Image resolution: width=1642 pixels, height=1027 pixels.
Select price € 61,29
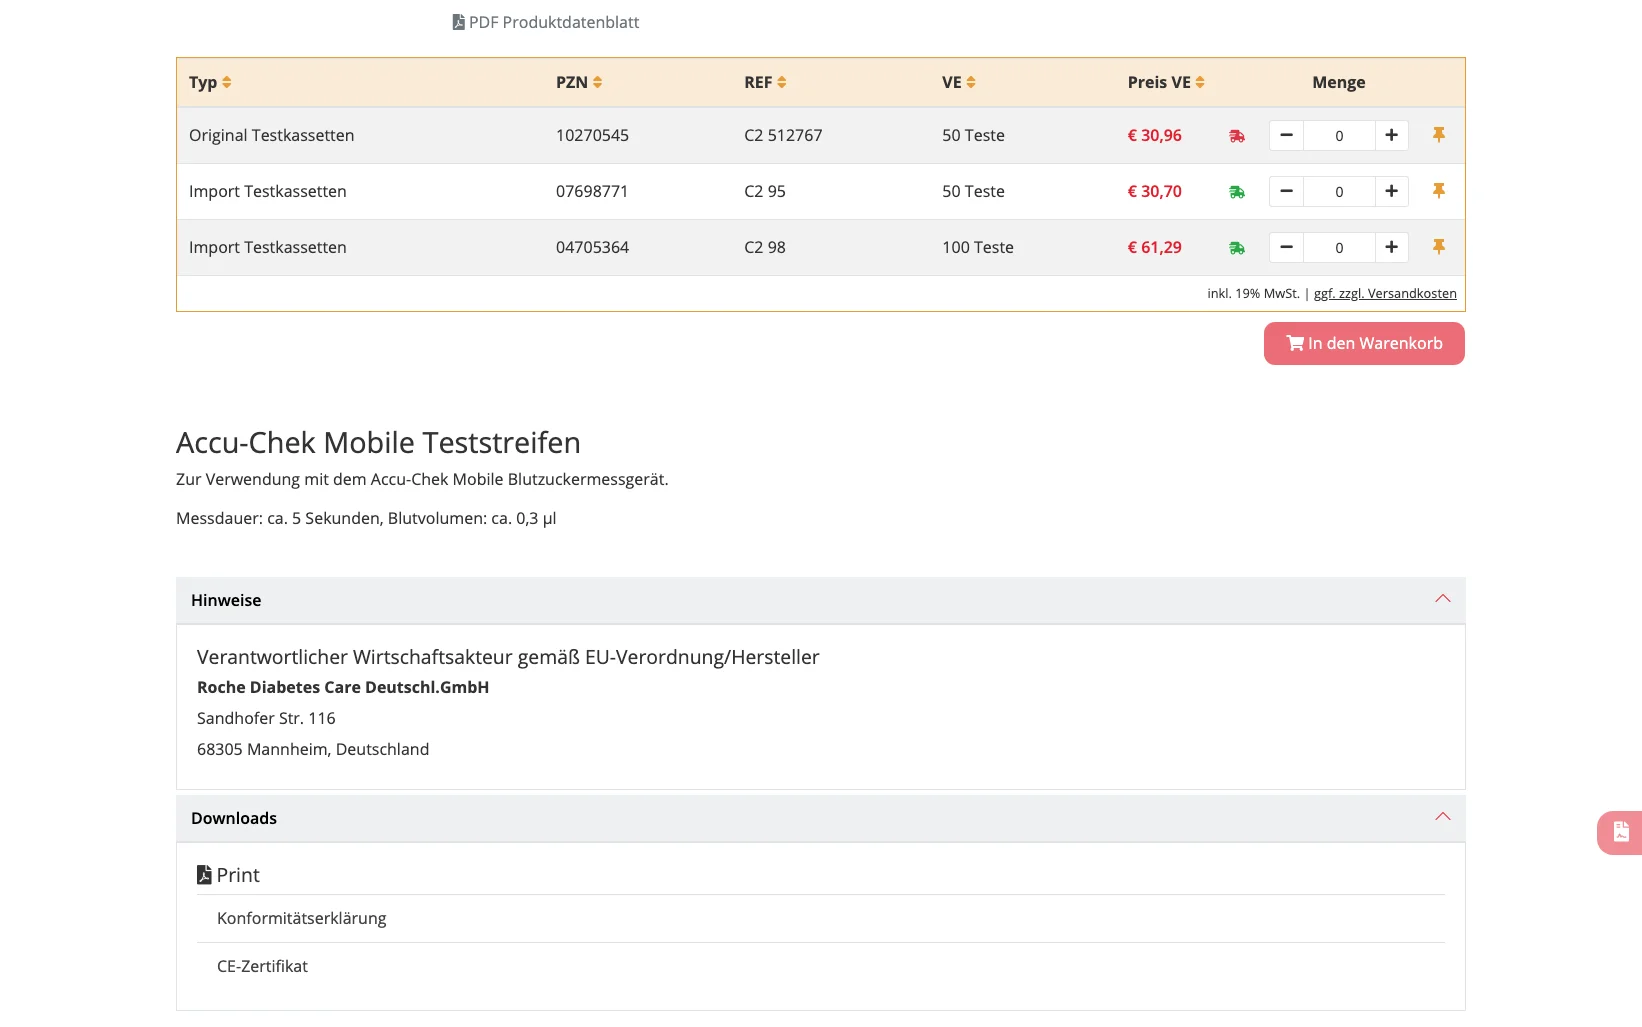tap(1155, 247)
